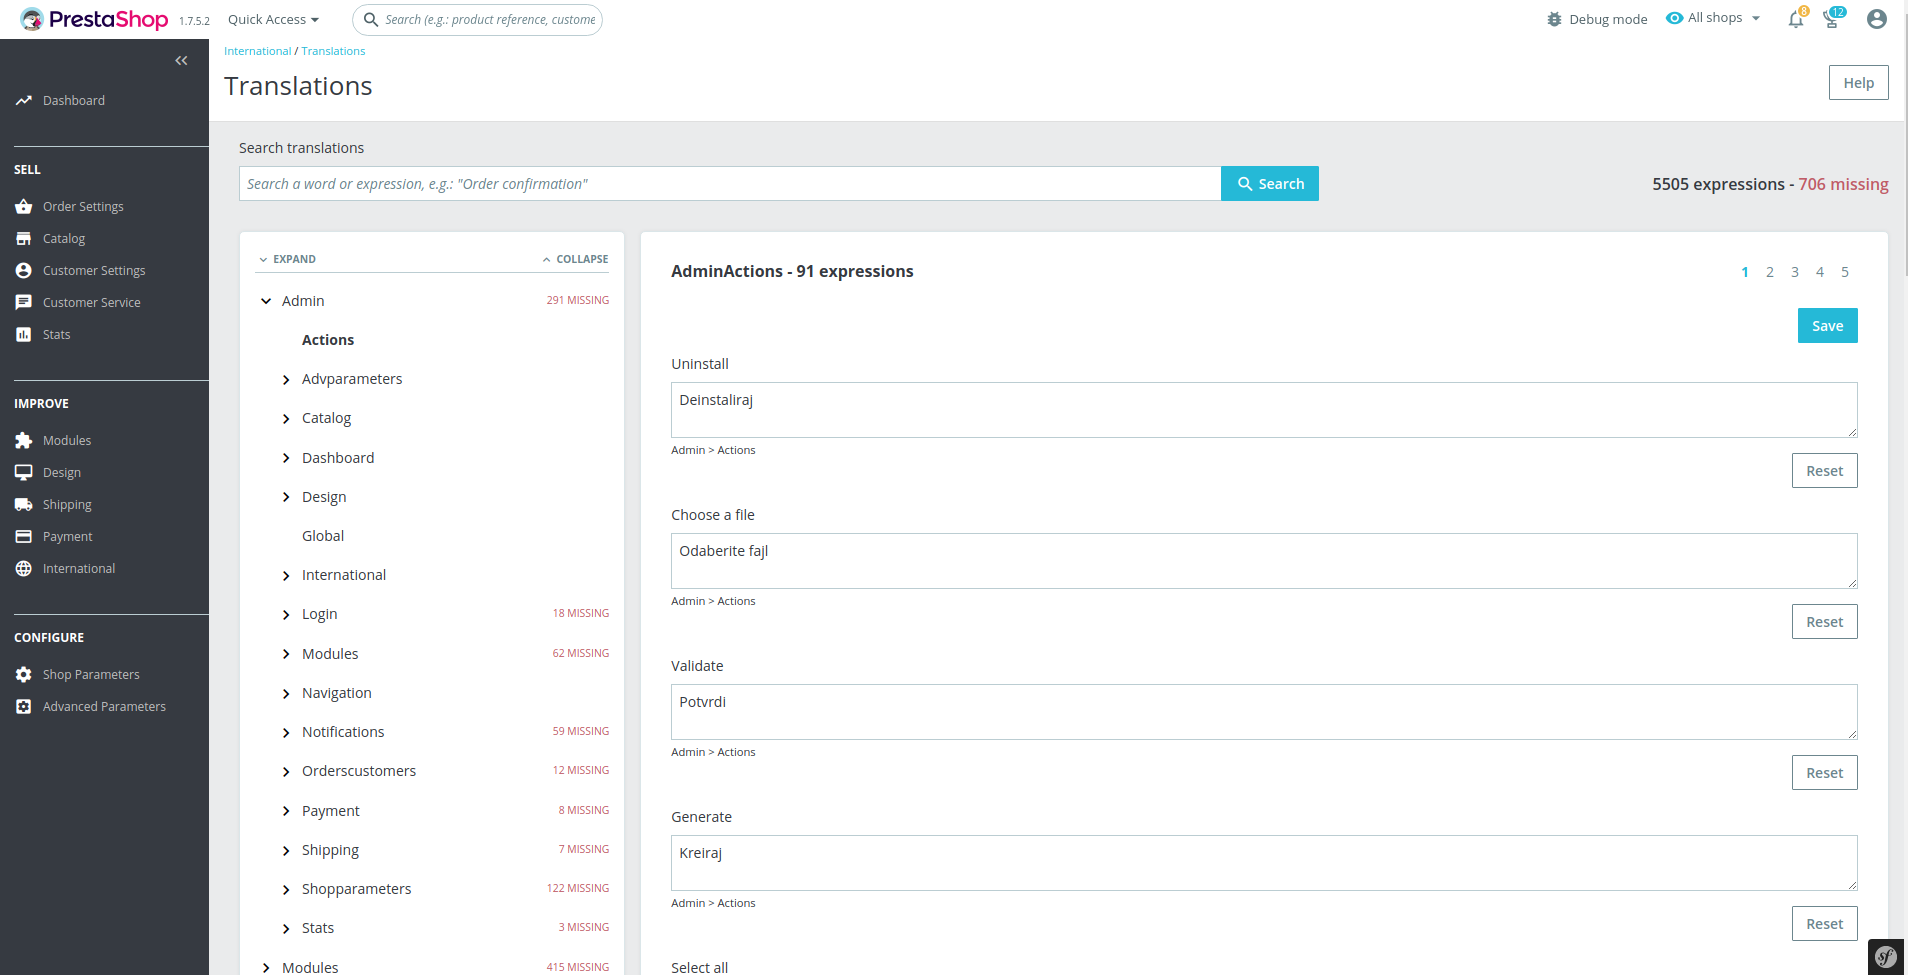This screenshot has width=1908, height=975.
Task: Go to page 4 of expressions
Action: (1820, 272)
